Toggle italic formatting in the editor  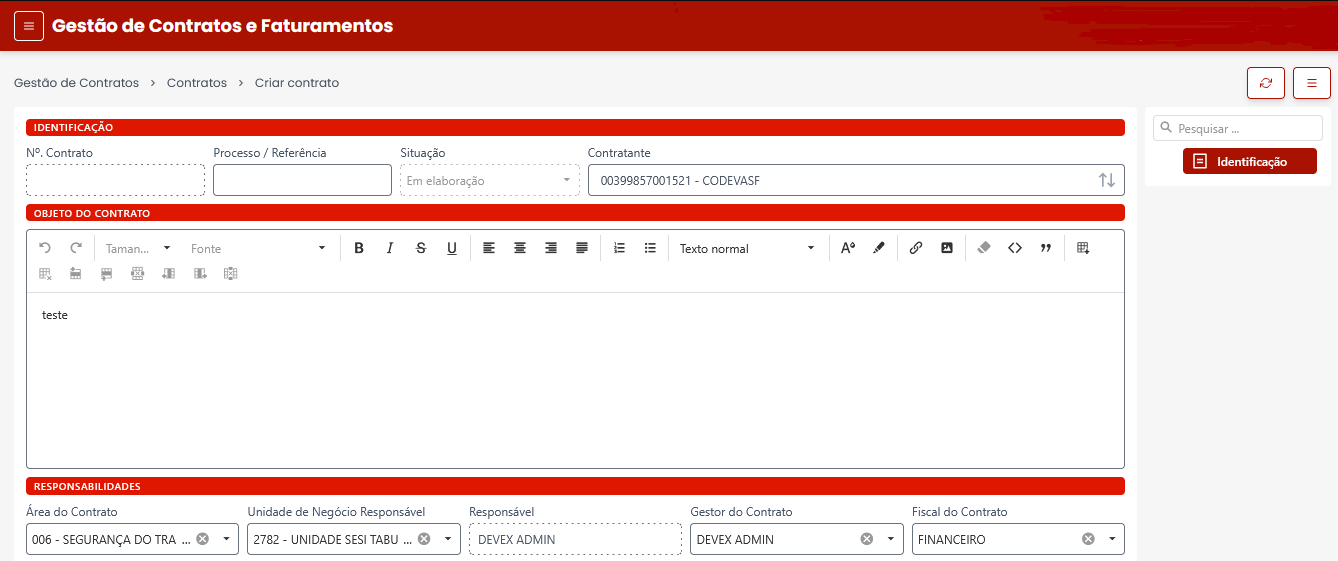pos(390,248)
